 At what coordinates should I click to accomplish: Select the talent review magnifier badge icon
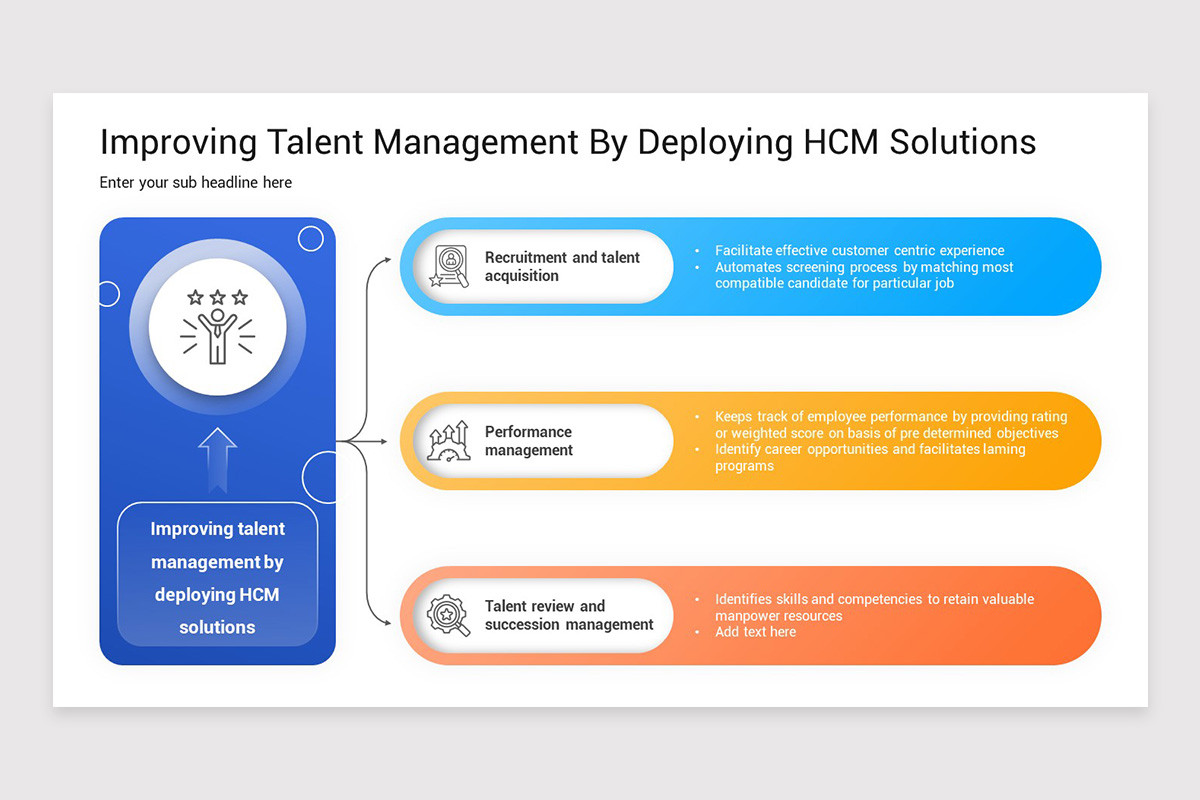[447, 615]
